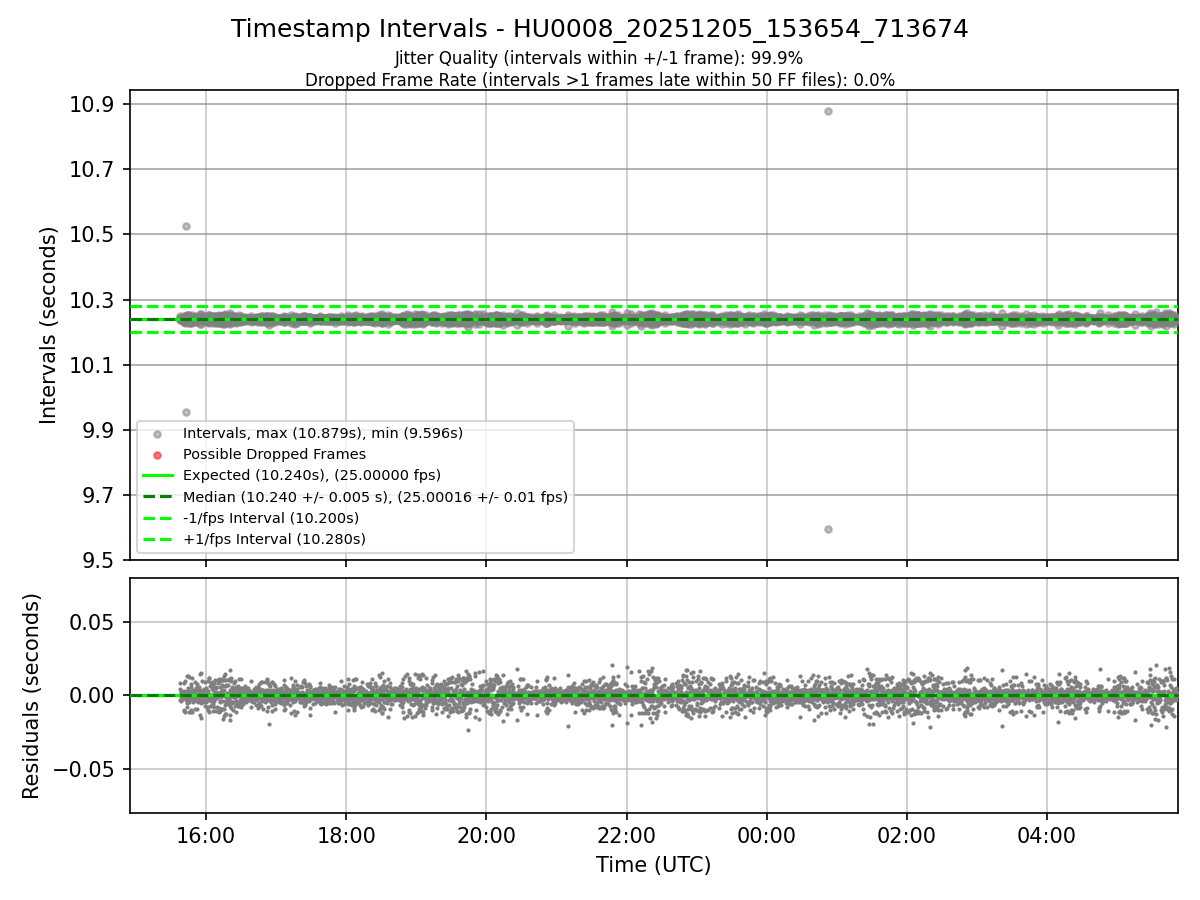
Task: Click the outlier point near 10.52 seconds after 15:40
Action: pyautogui.click(x=186, y=226)
